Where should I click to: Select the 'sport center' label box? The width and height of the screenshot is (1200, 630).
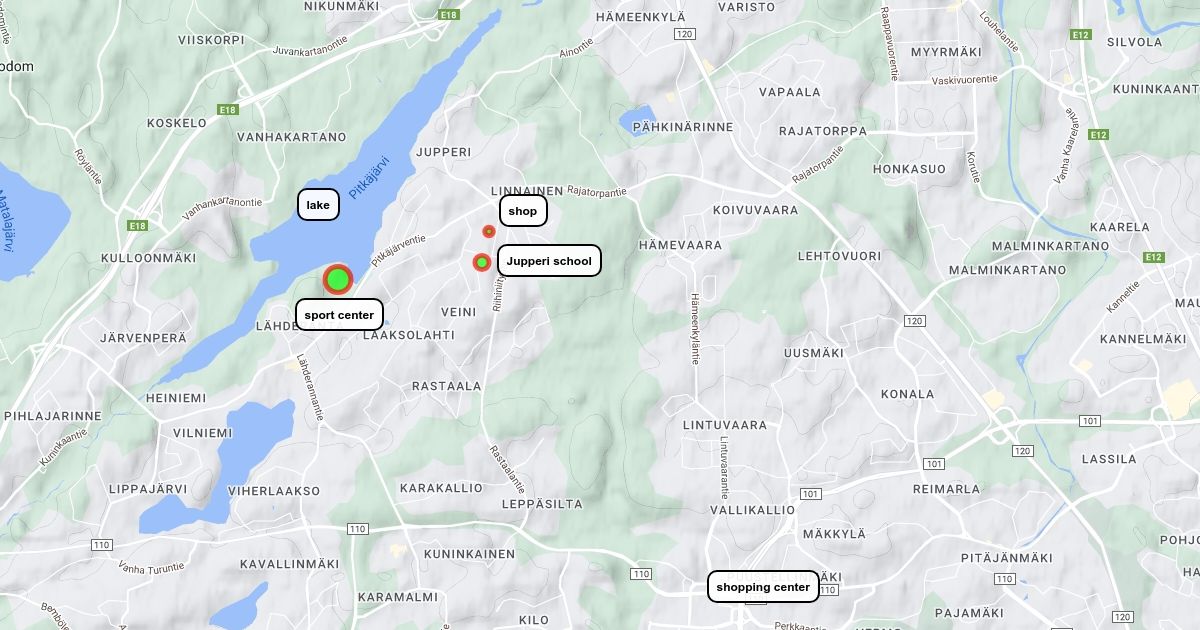click(x=340, y=315)
